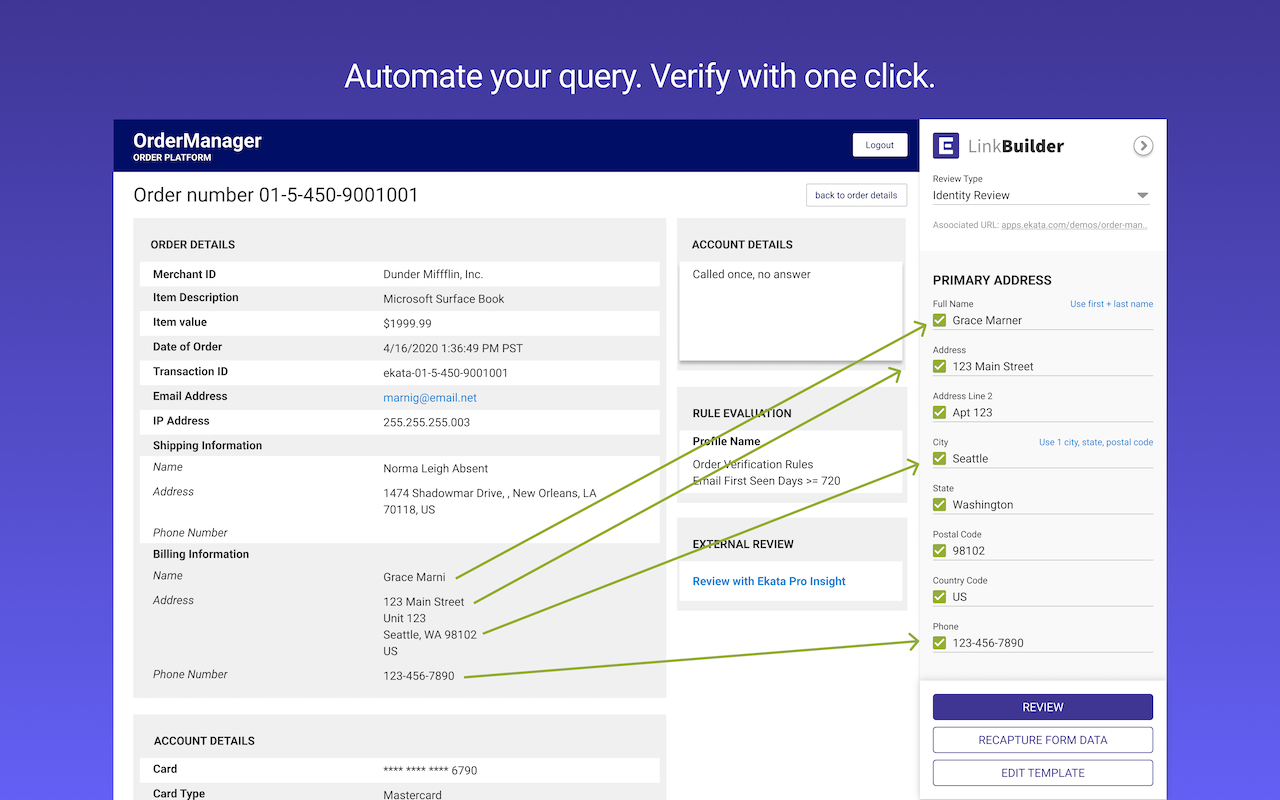Toggle the Phone checkbox
The width and height of the screenshot is (1280, 800).
point(939,642)
